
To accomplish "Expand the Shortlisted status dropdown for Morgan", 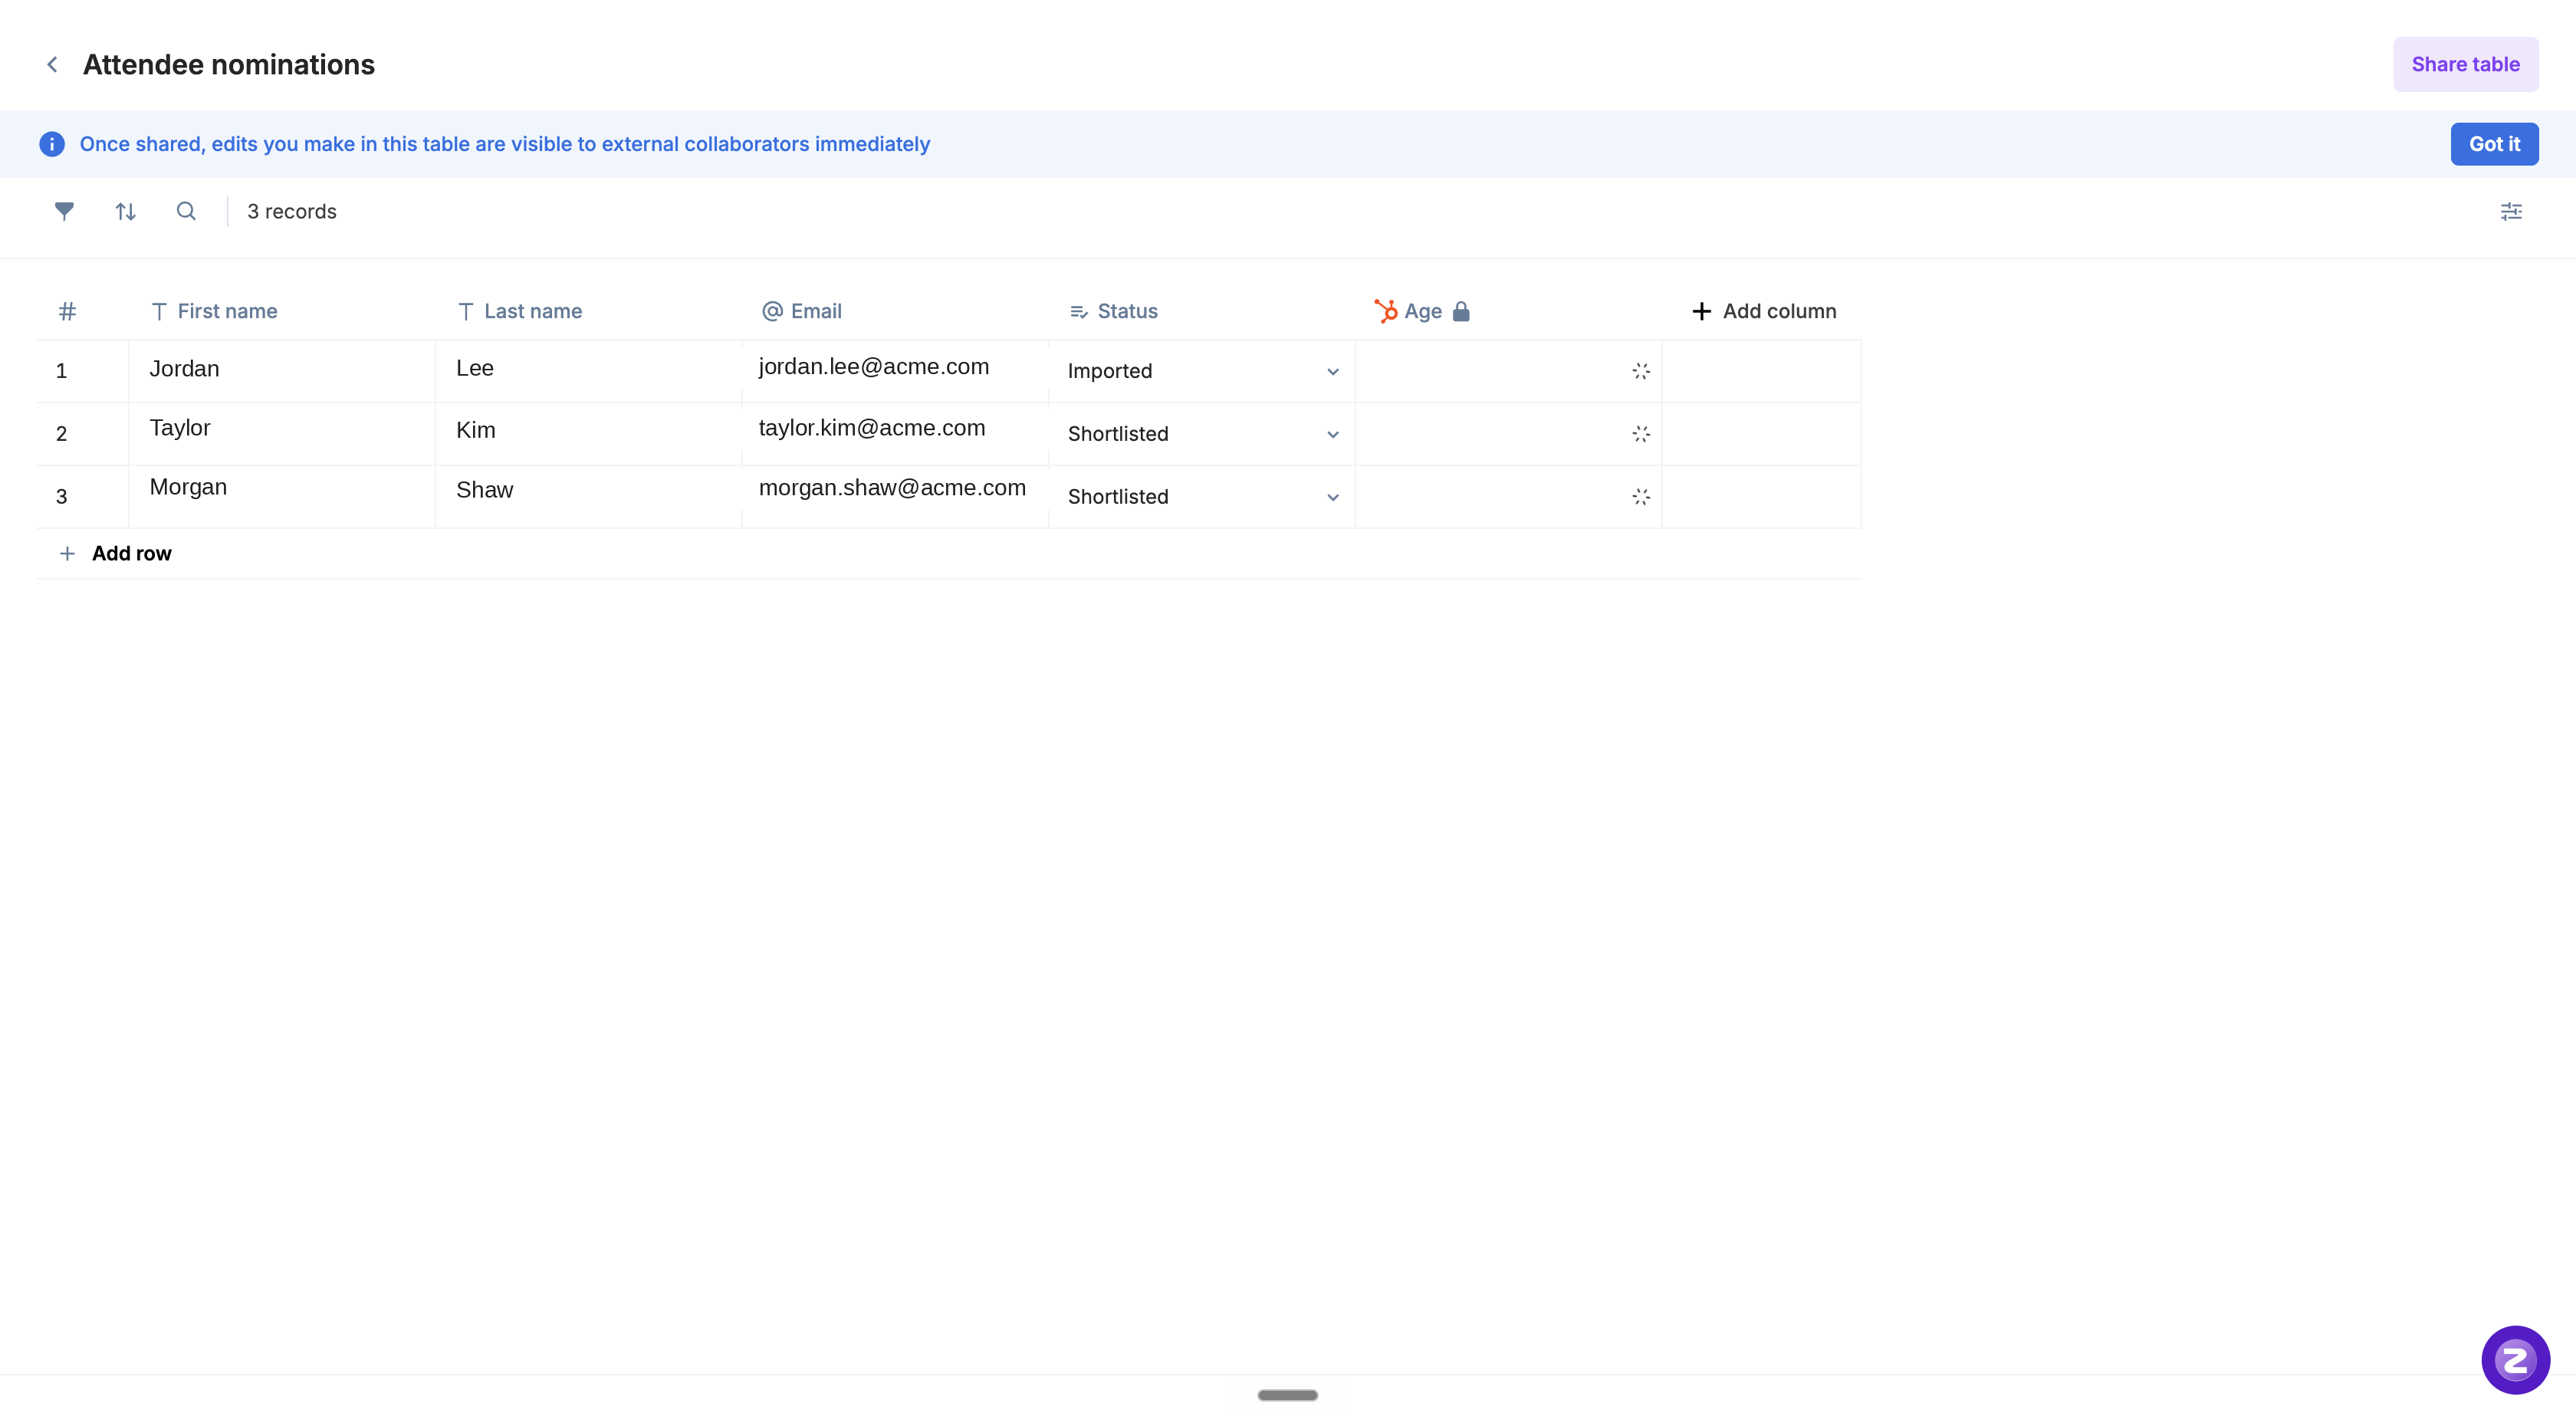I will (1333, 497).
